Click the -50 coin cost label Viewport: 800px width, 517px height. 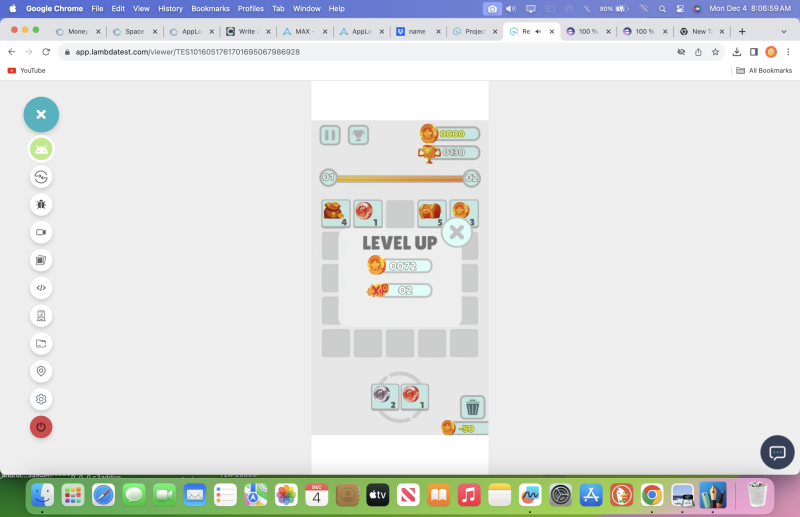pos(465,428)
